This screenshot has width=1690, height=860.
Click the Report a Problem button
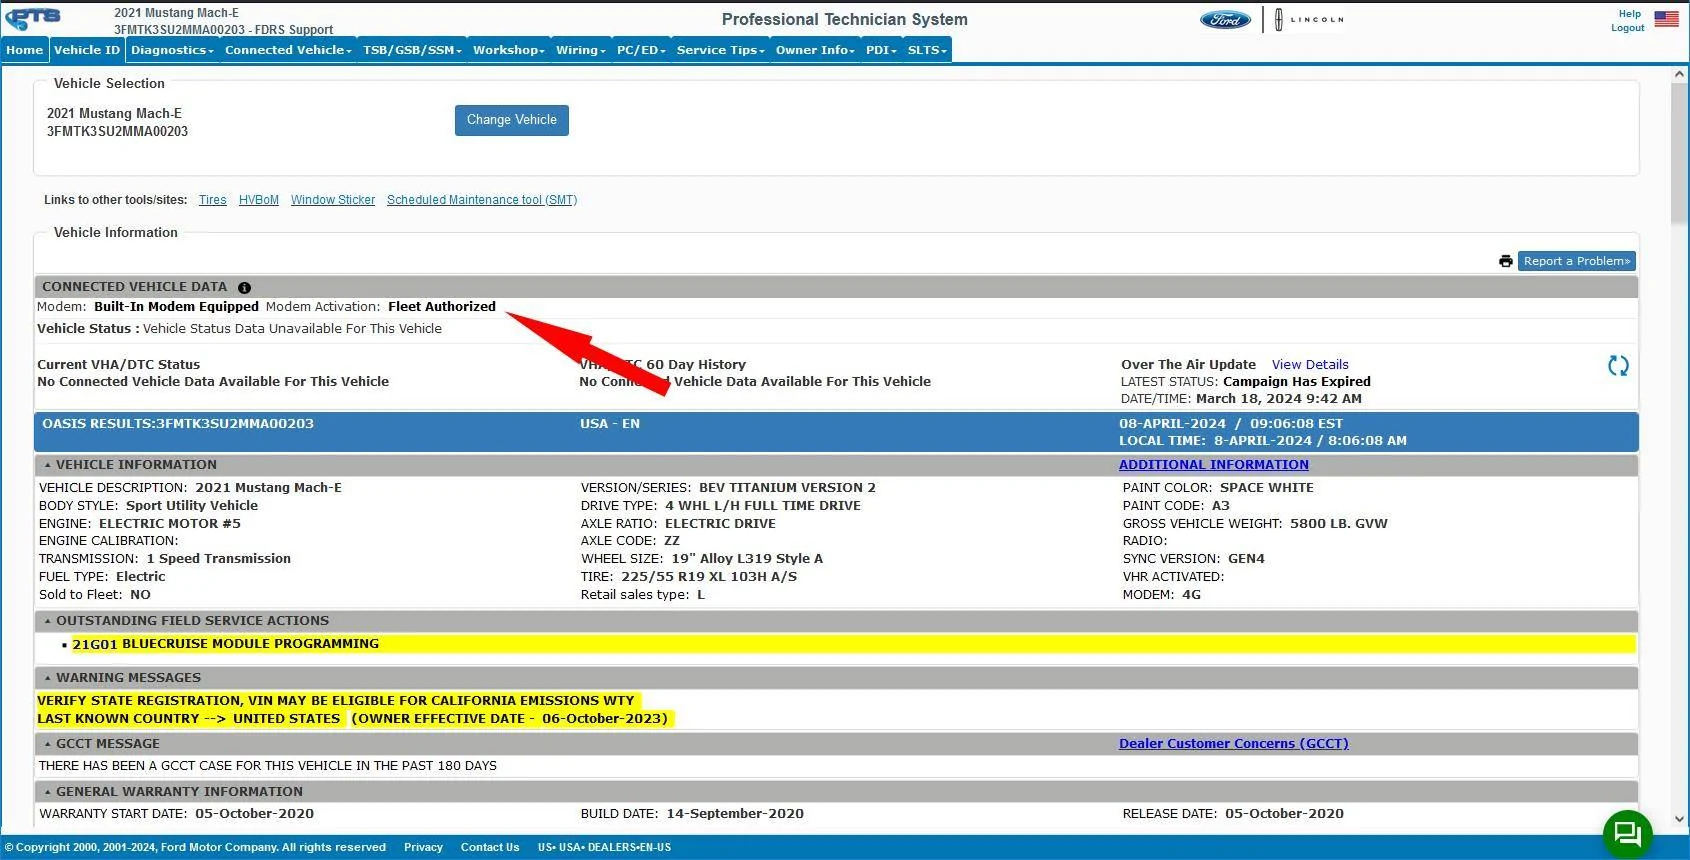(1577, 261)
